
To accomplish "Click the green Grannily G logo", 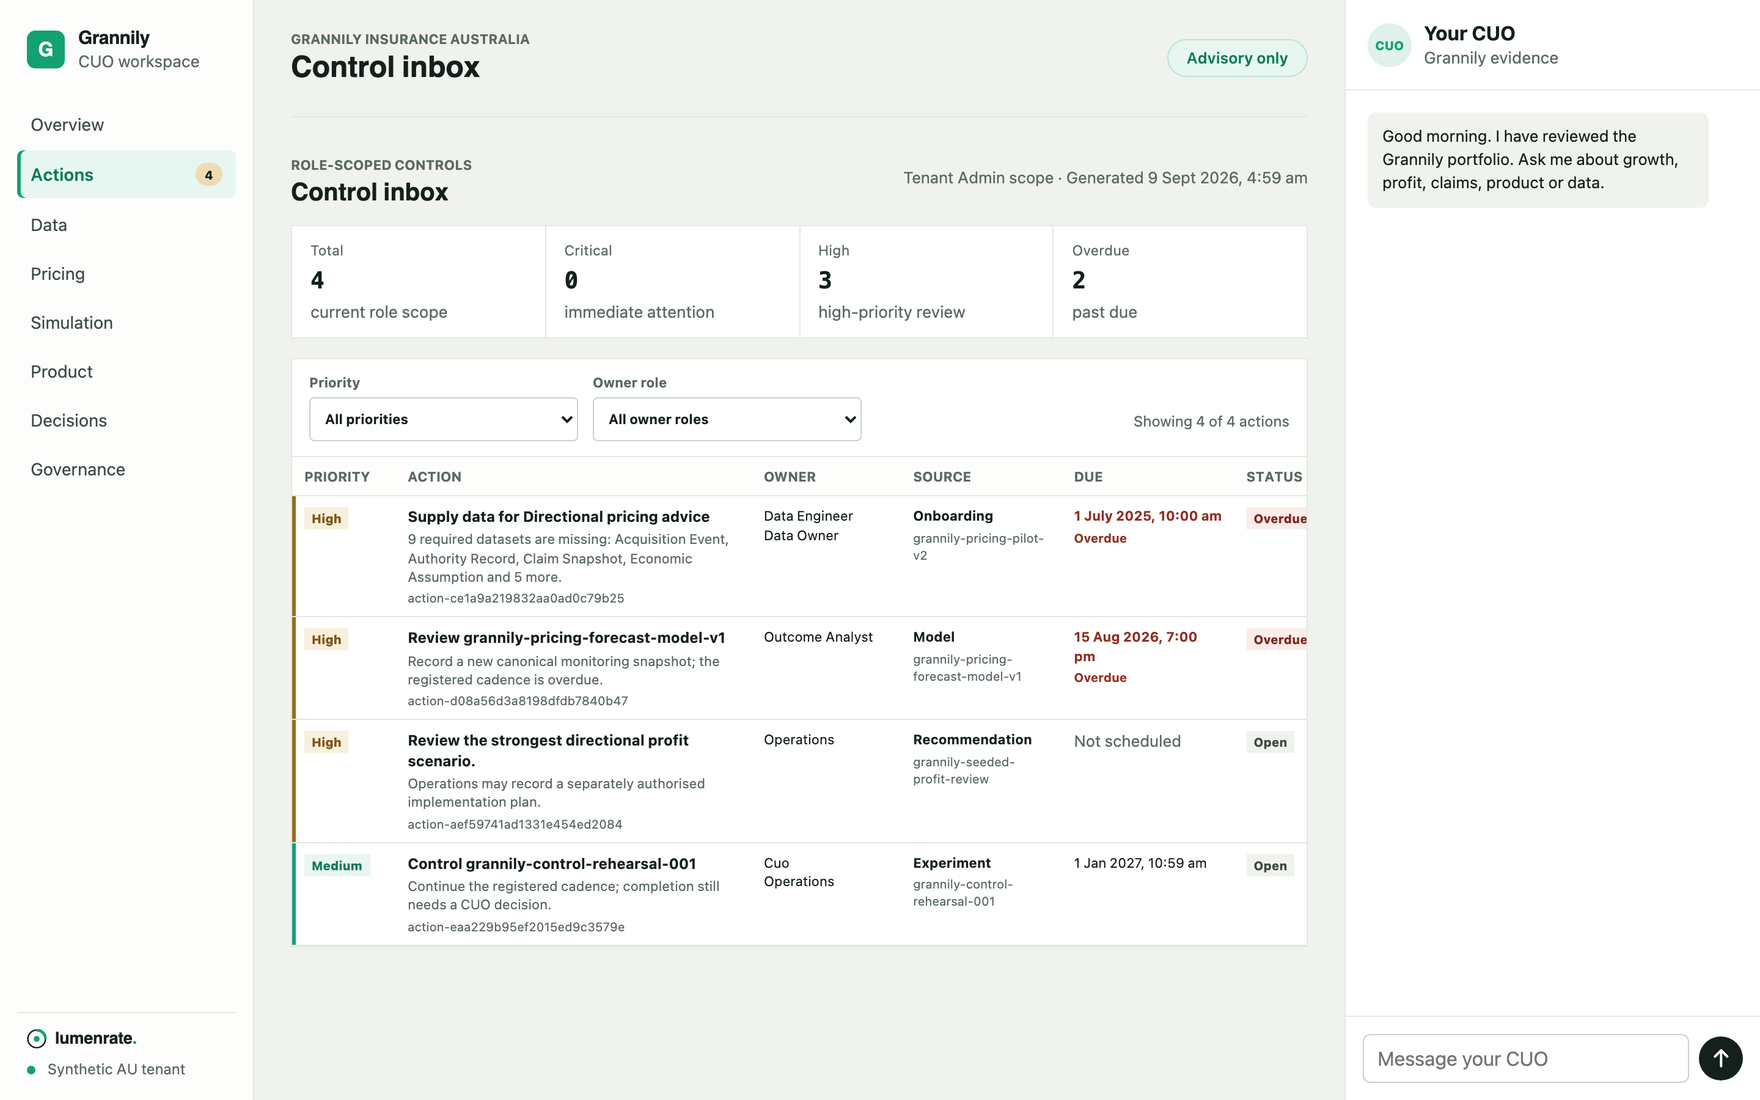I will (x=46, y=49).
